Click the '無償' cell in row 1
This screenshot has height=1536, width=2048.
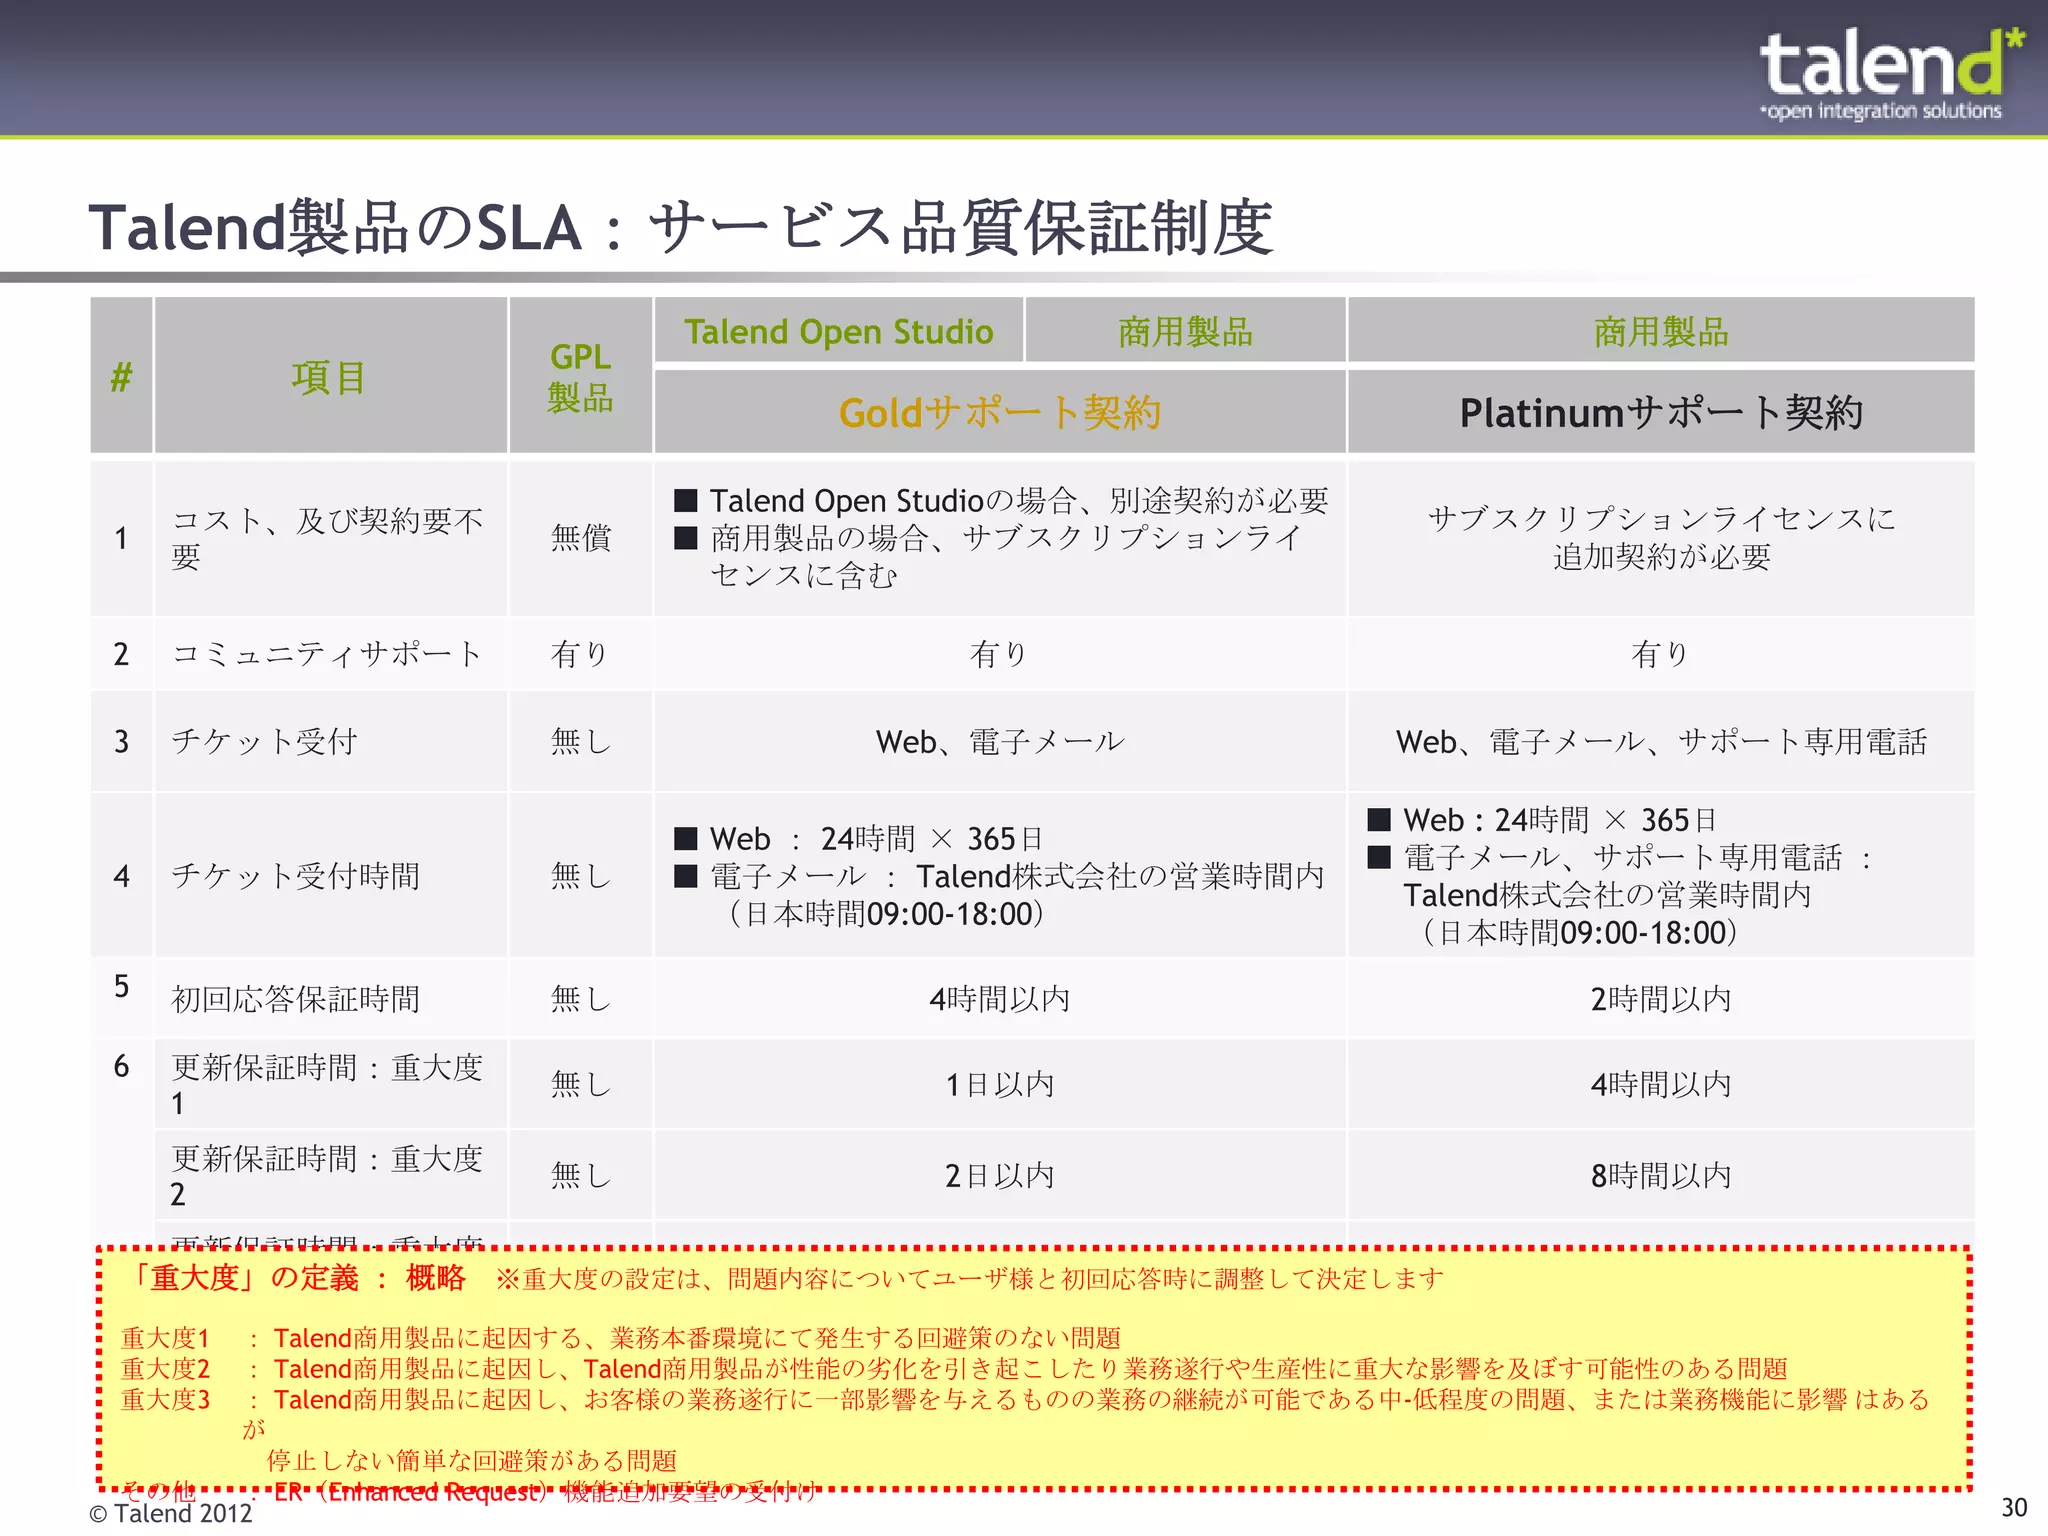(581, 538)
